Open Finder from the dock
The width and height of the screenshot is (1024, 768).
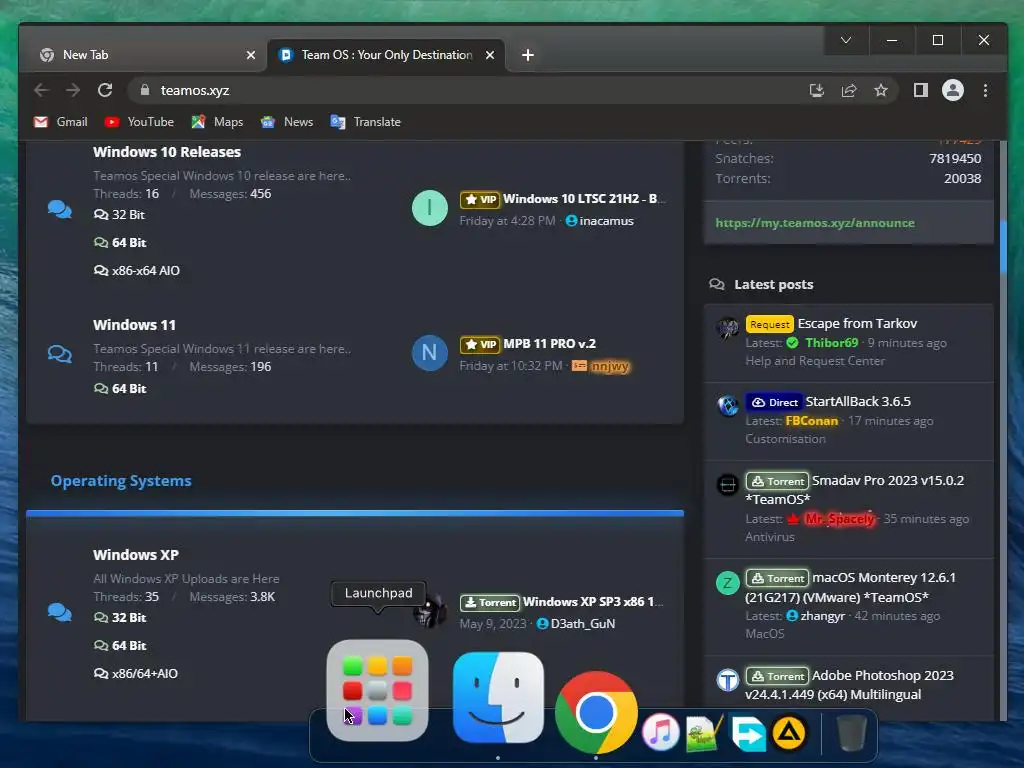[x=498, y=697]
